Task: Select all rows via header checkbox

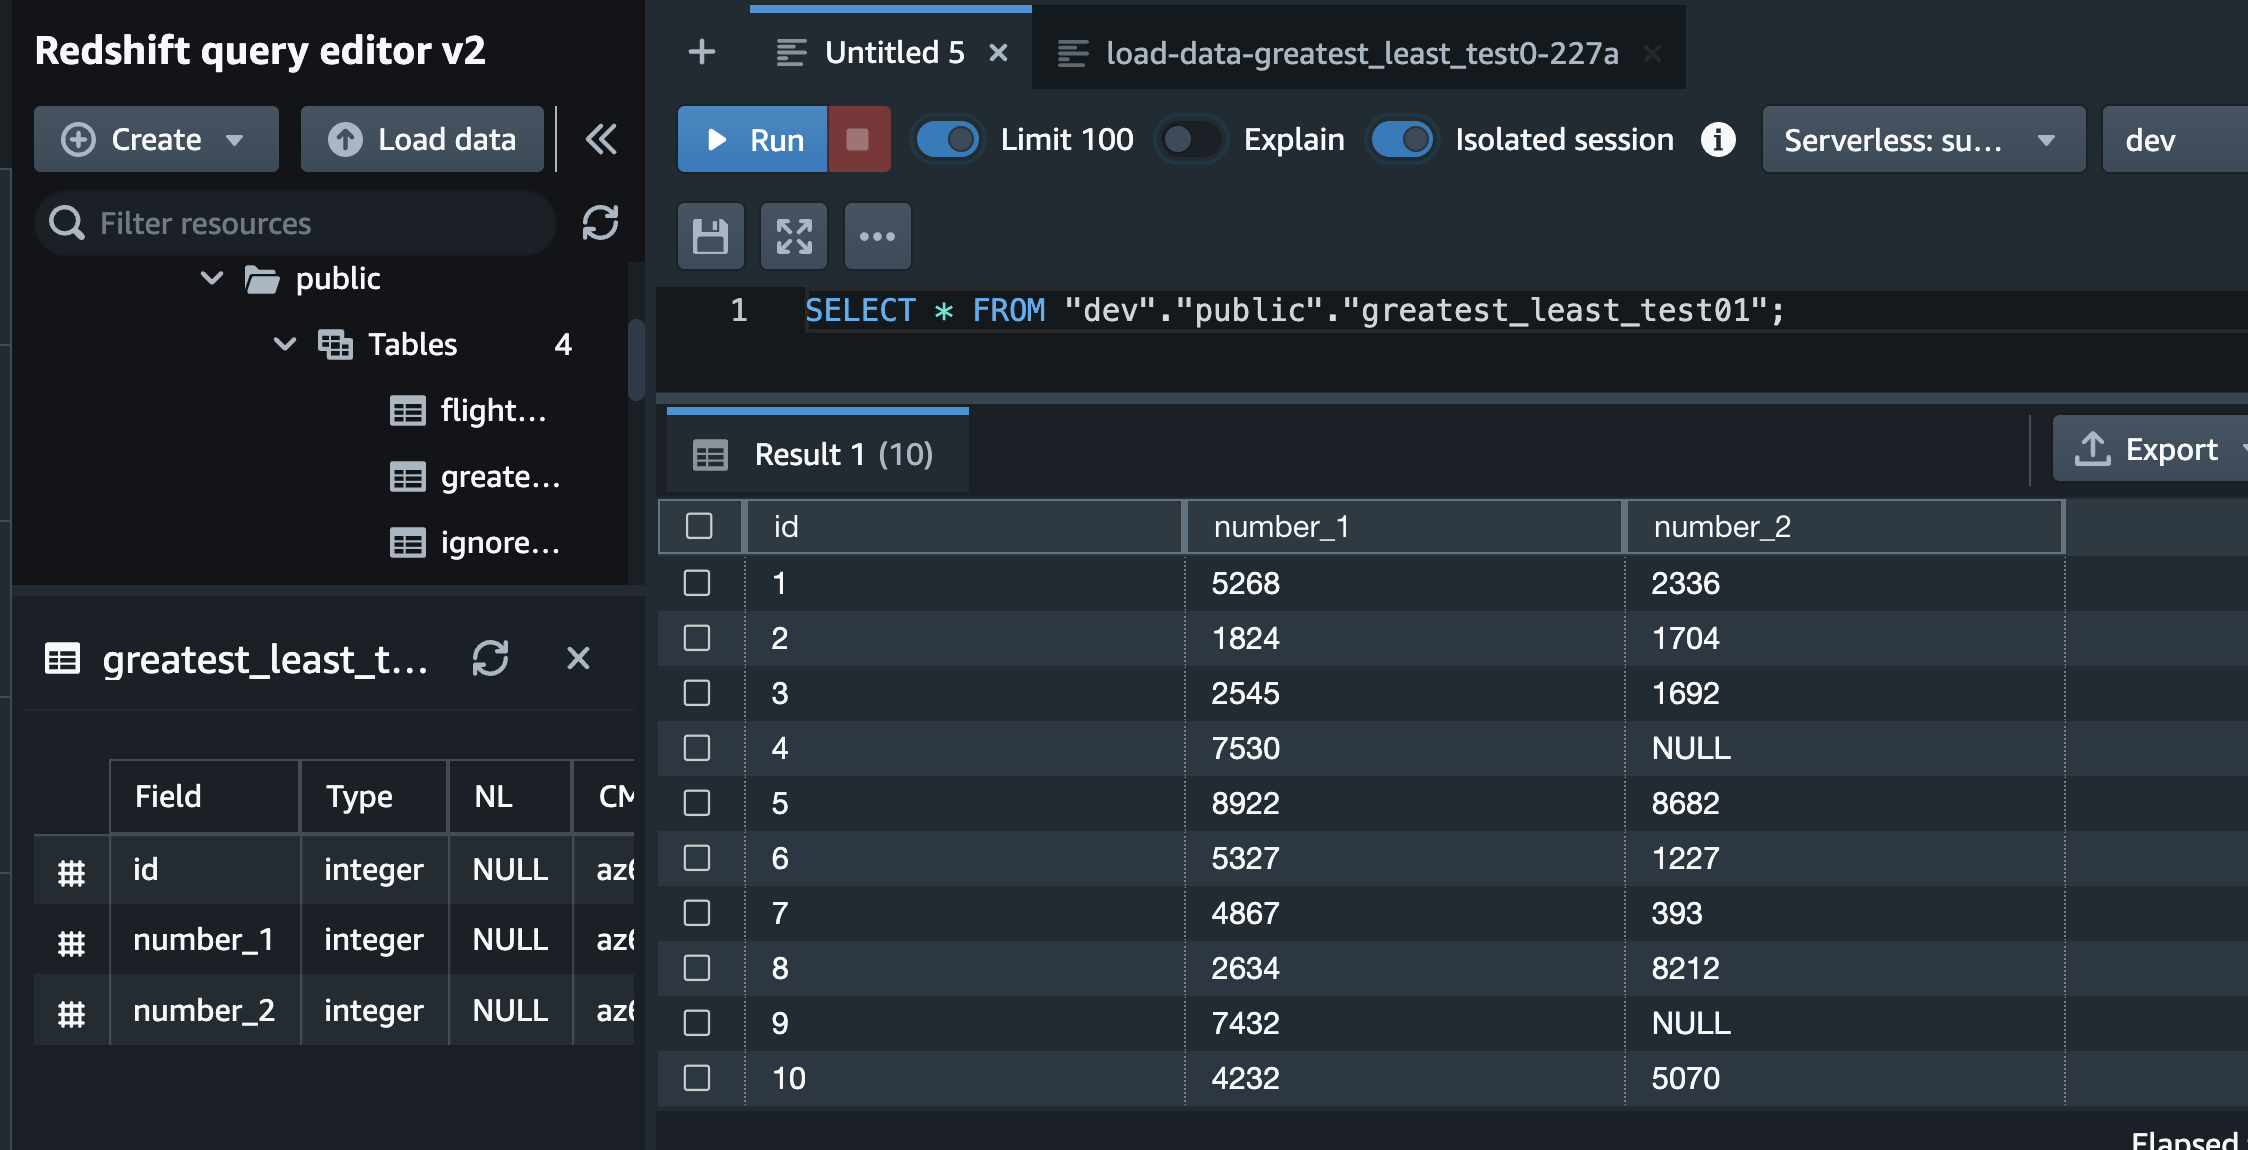Action: [x=699, y=526]
